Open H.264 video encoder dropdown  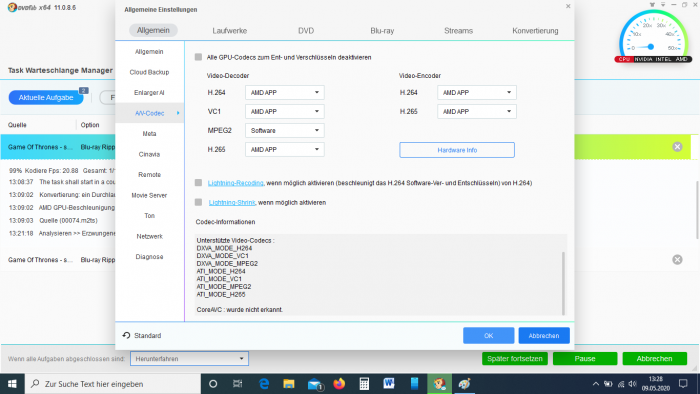477,92
